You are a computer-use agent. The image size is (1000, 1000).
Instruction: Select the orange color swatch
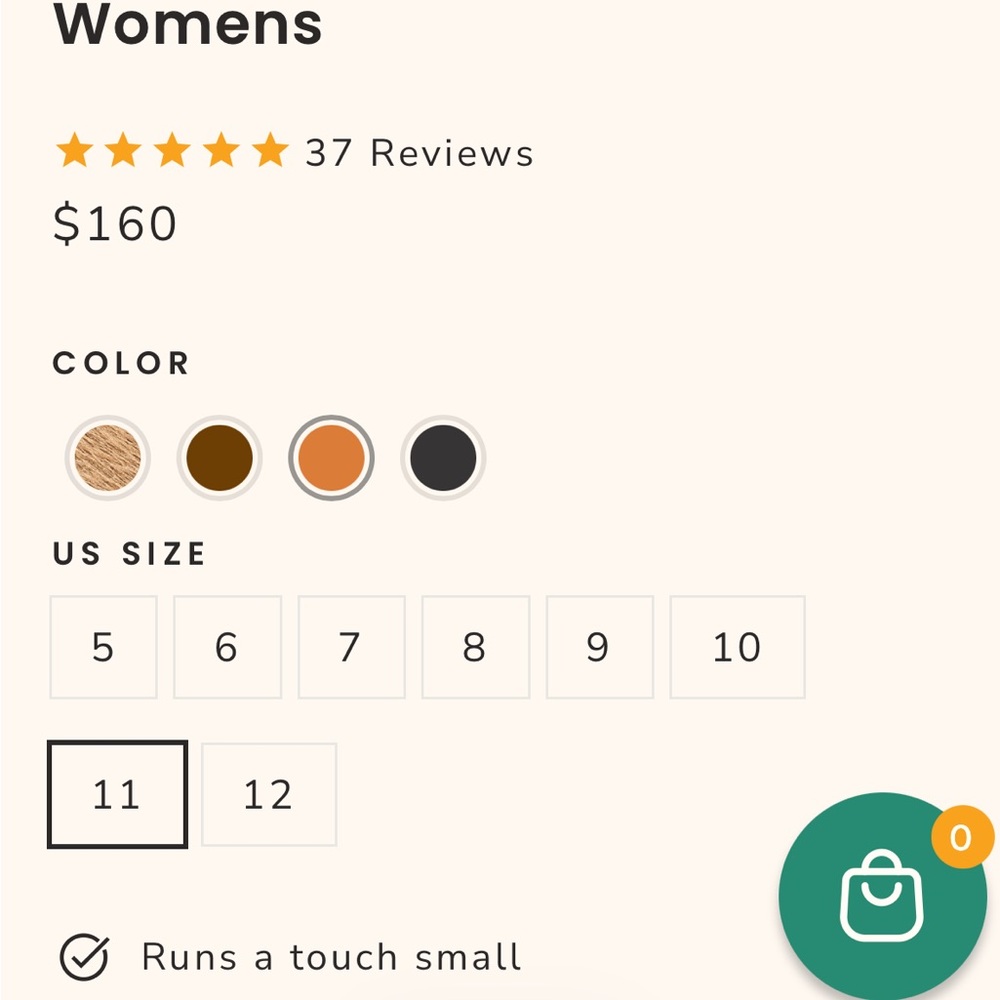coord(331,458)
